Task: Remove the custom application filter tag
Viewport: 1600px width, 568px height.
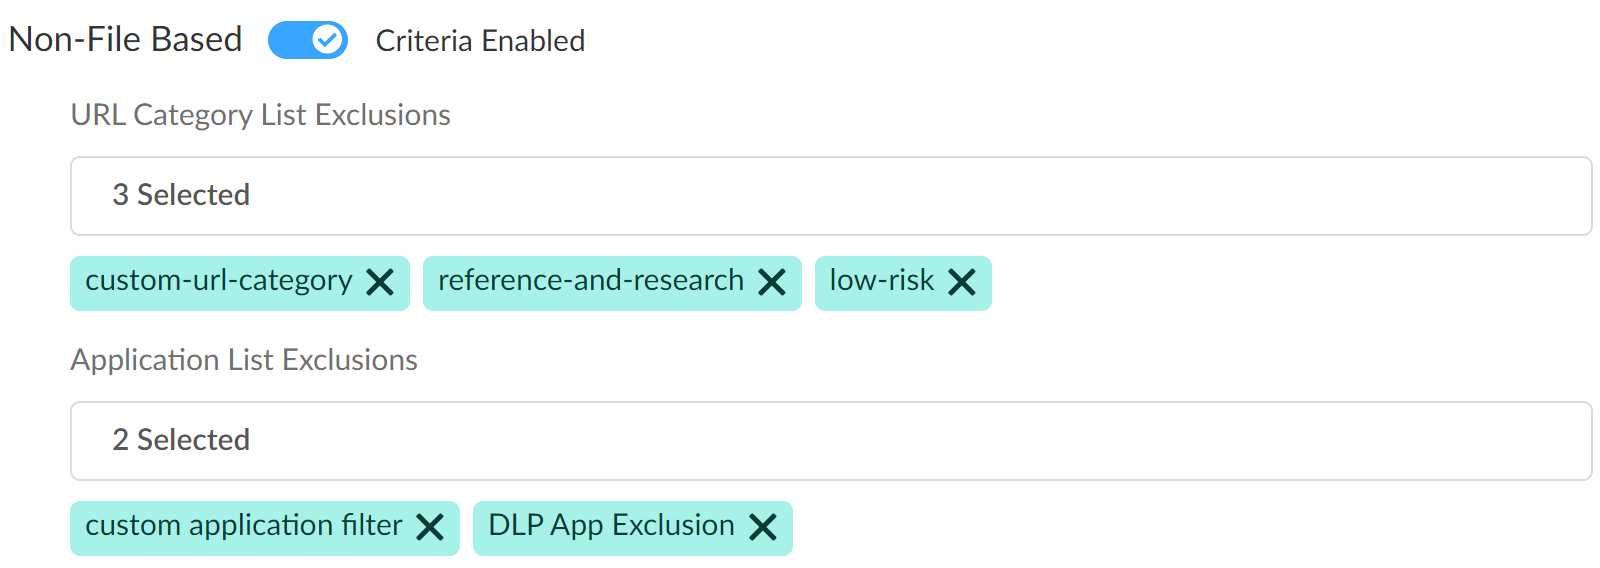Action: 430,527
